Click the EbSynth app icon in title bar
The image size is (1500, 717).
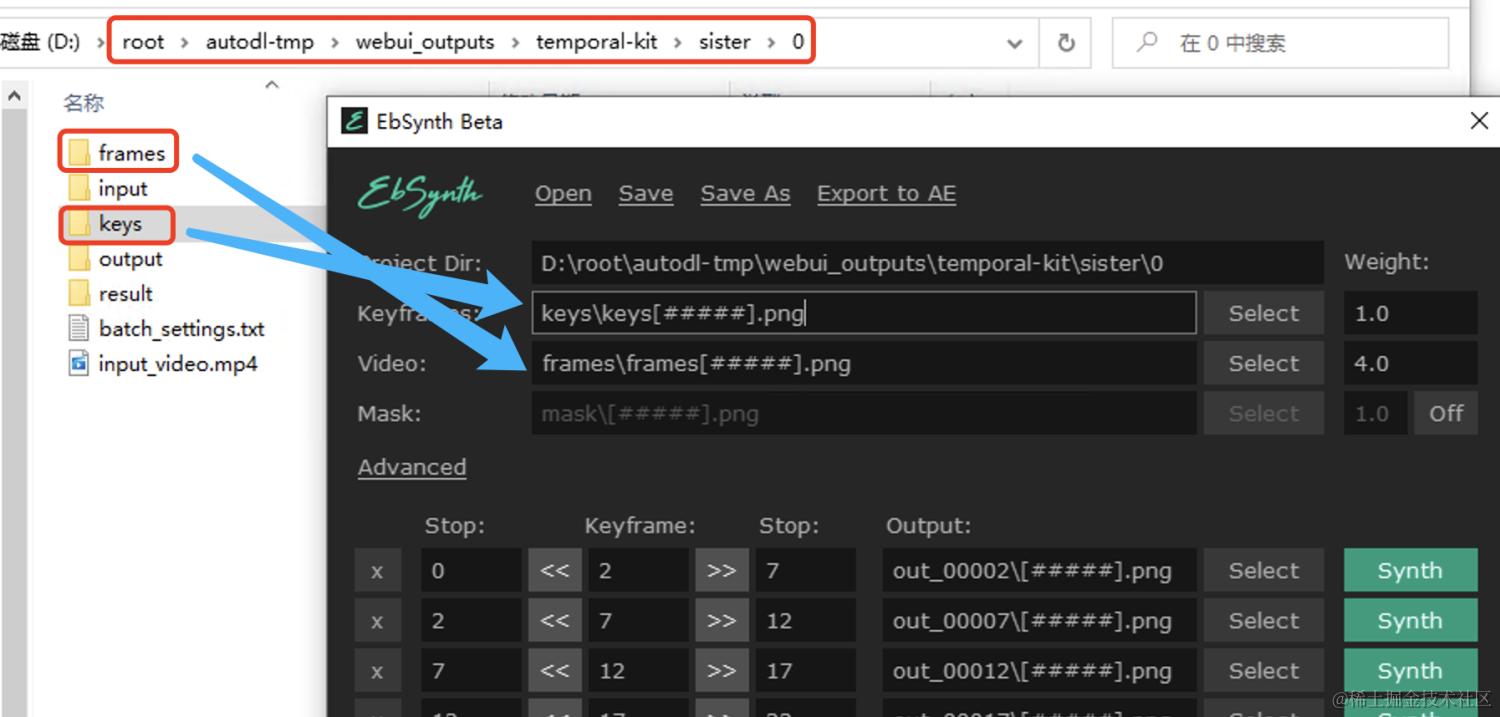point(354,121)
